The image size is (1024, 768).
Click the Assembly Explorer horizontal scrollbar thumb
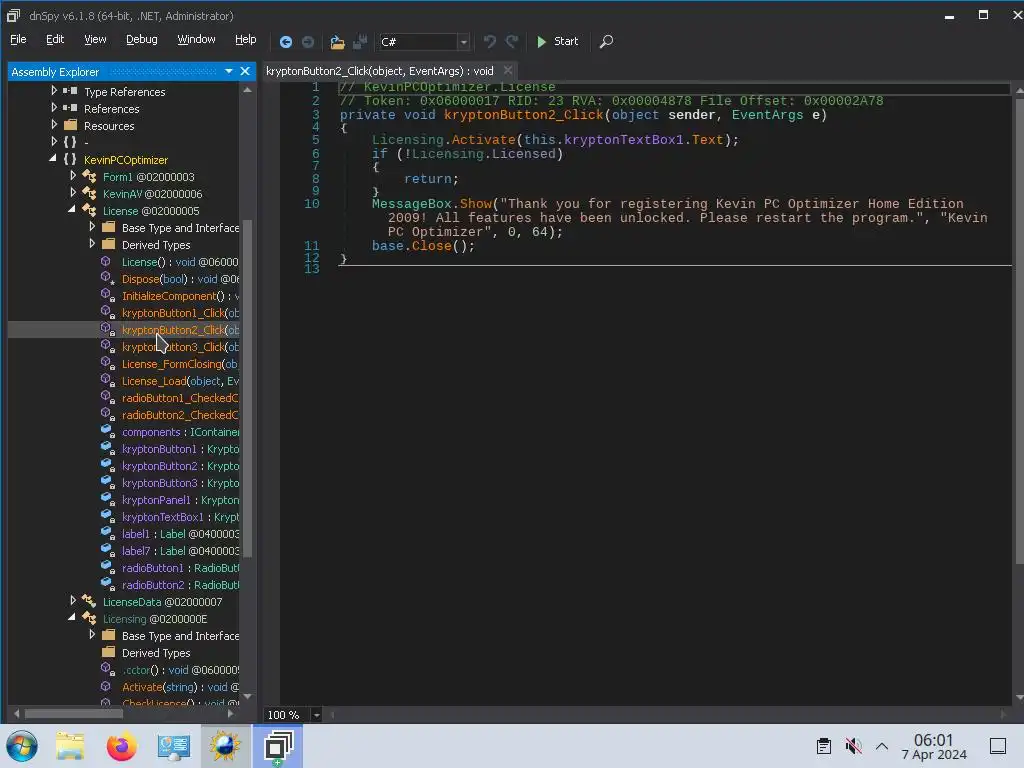pyautogui.click(x=73, y=714)
